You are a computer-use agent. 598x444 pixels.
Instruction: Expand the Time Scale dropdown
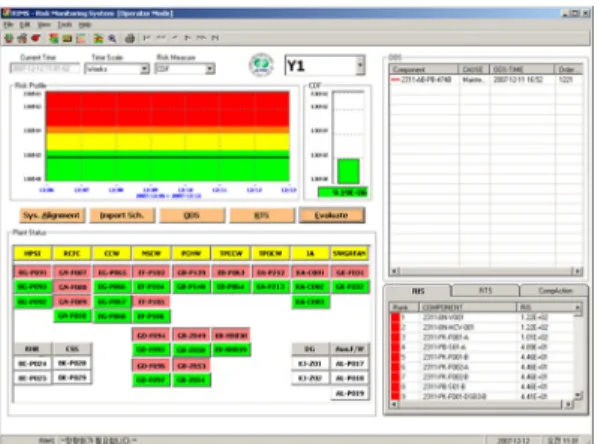[144, 69]
